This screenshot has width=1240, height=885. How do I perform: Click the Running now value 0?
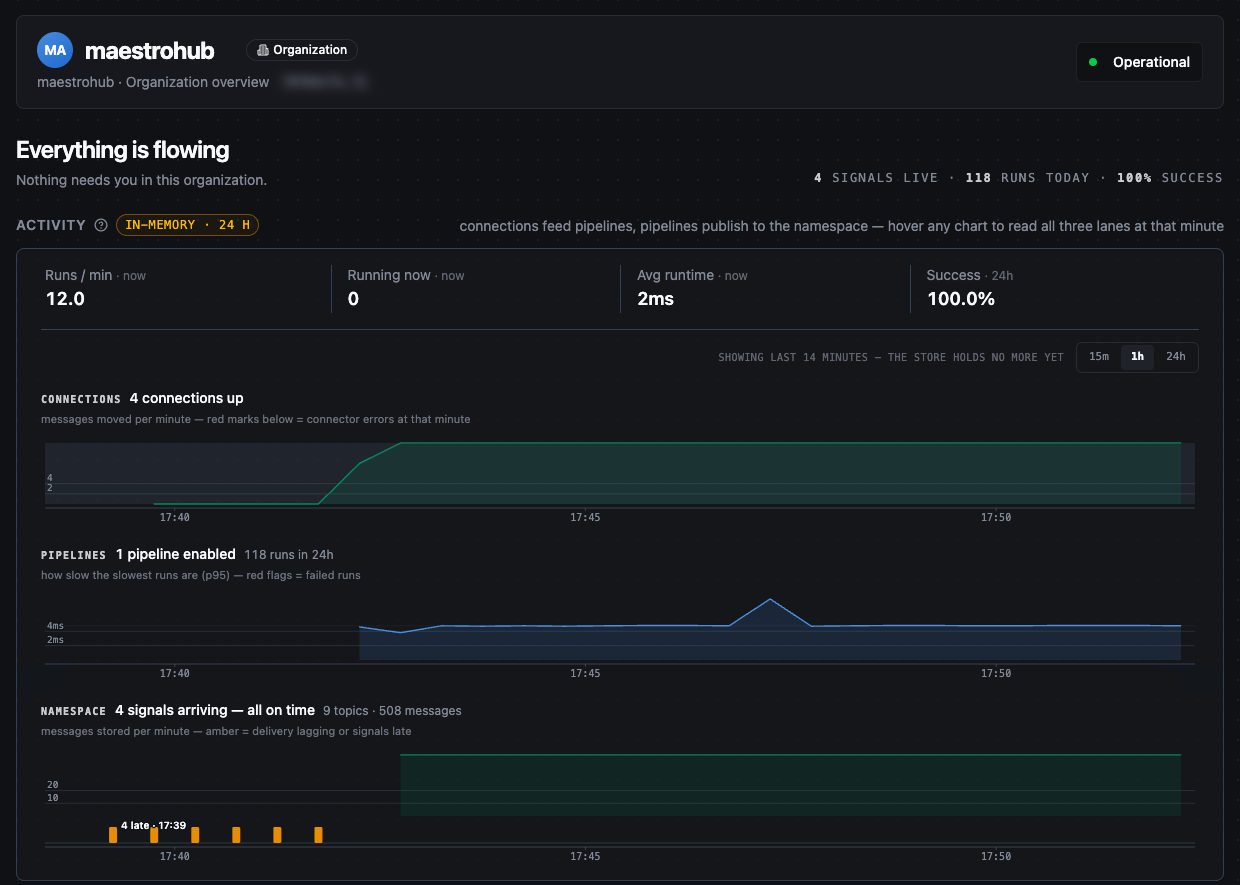[353, 299]
